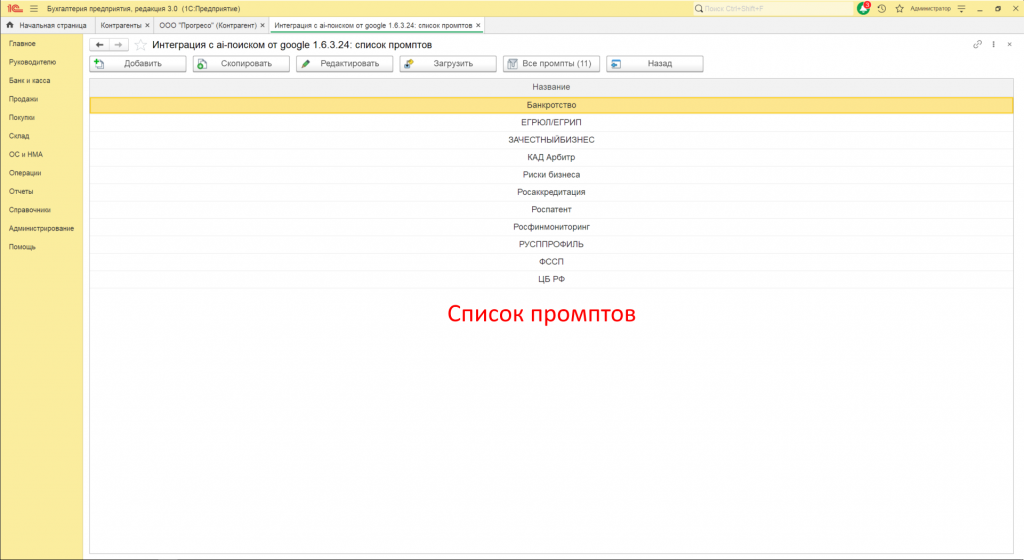Click the Назад button

point(654,63)
